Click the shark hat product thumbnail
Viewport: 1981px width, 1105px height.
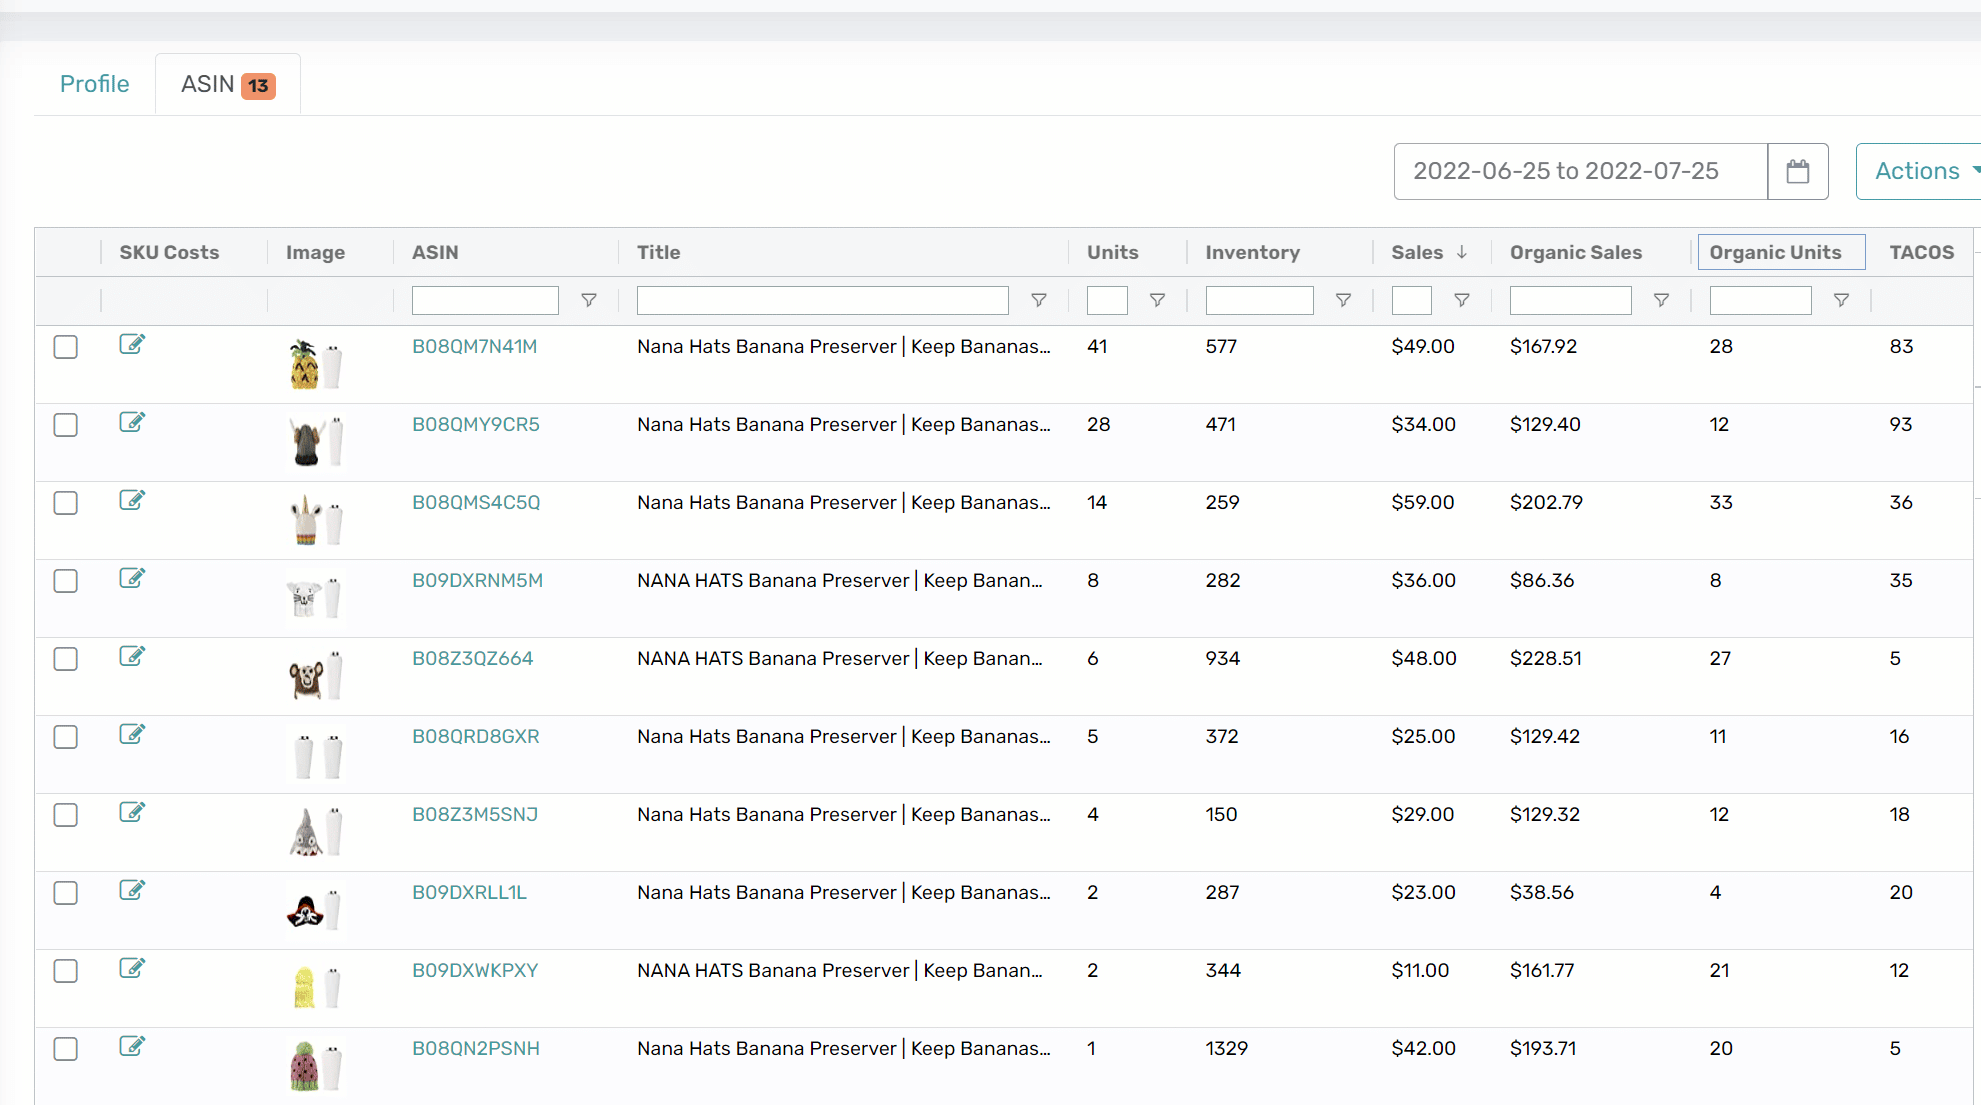point(315,833)
